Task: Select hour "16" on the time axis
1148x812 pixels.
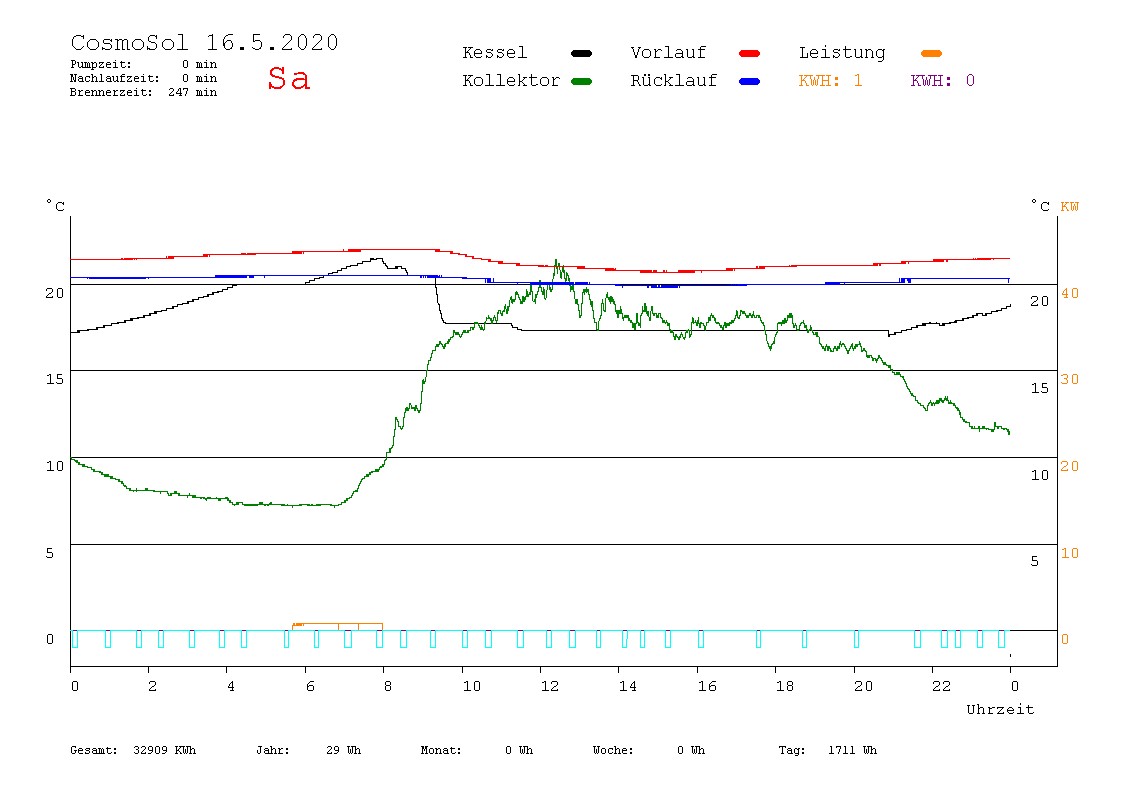Action: tap(707, 686)
